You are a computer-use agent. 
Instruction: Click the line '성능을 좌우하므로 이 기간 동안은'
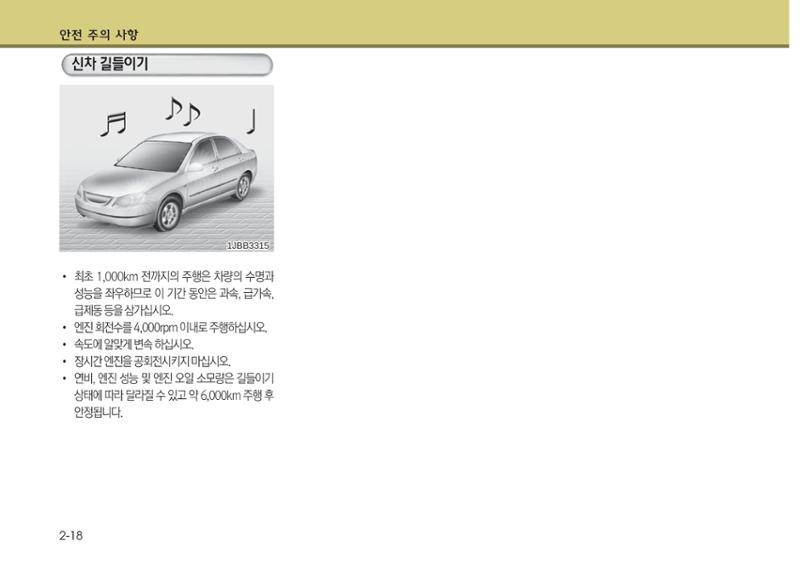174,293
